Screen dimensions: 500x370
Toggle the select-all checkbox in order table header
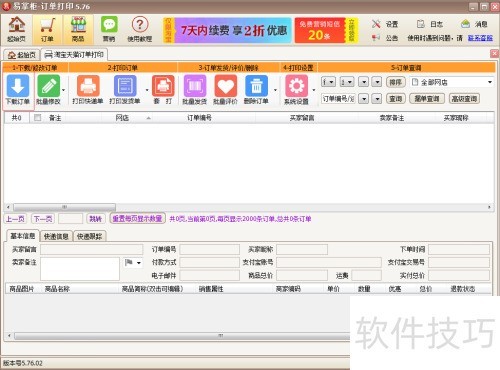click(x=37, y=117)
